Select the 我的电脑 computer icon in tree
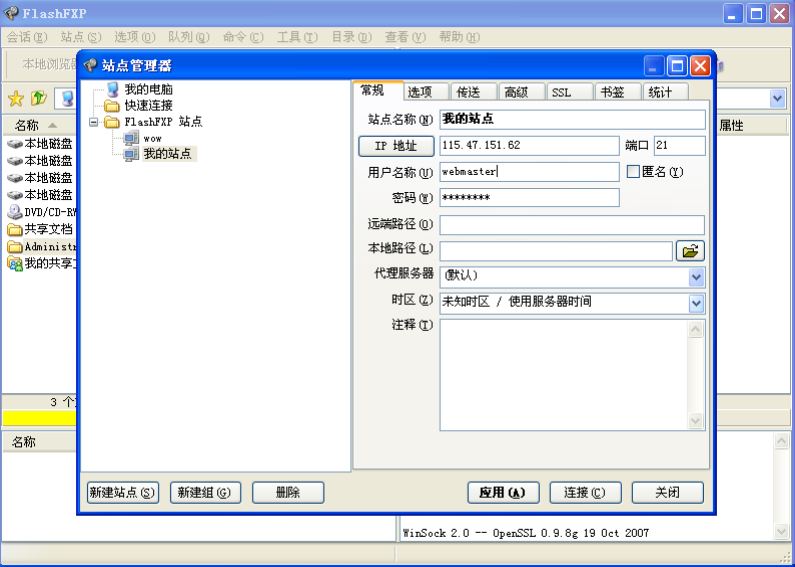This screenshot has width=795, height=567. (x=113, y=91)
